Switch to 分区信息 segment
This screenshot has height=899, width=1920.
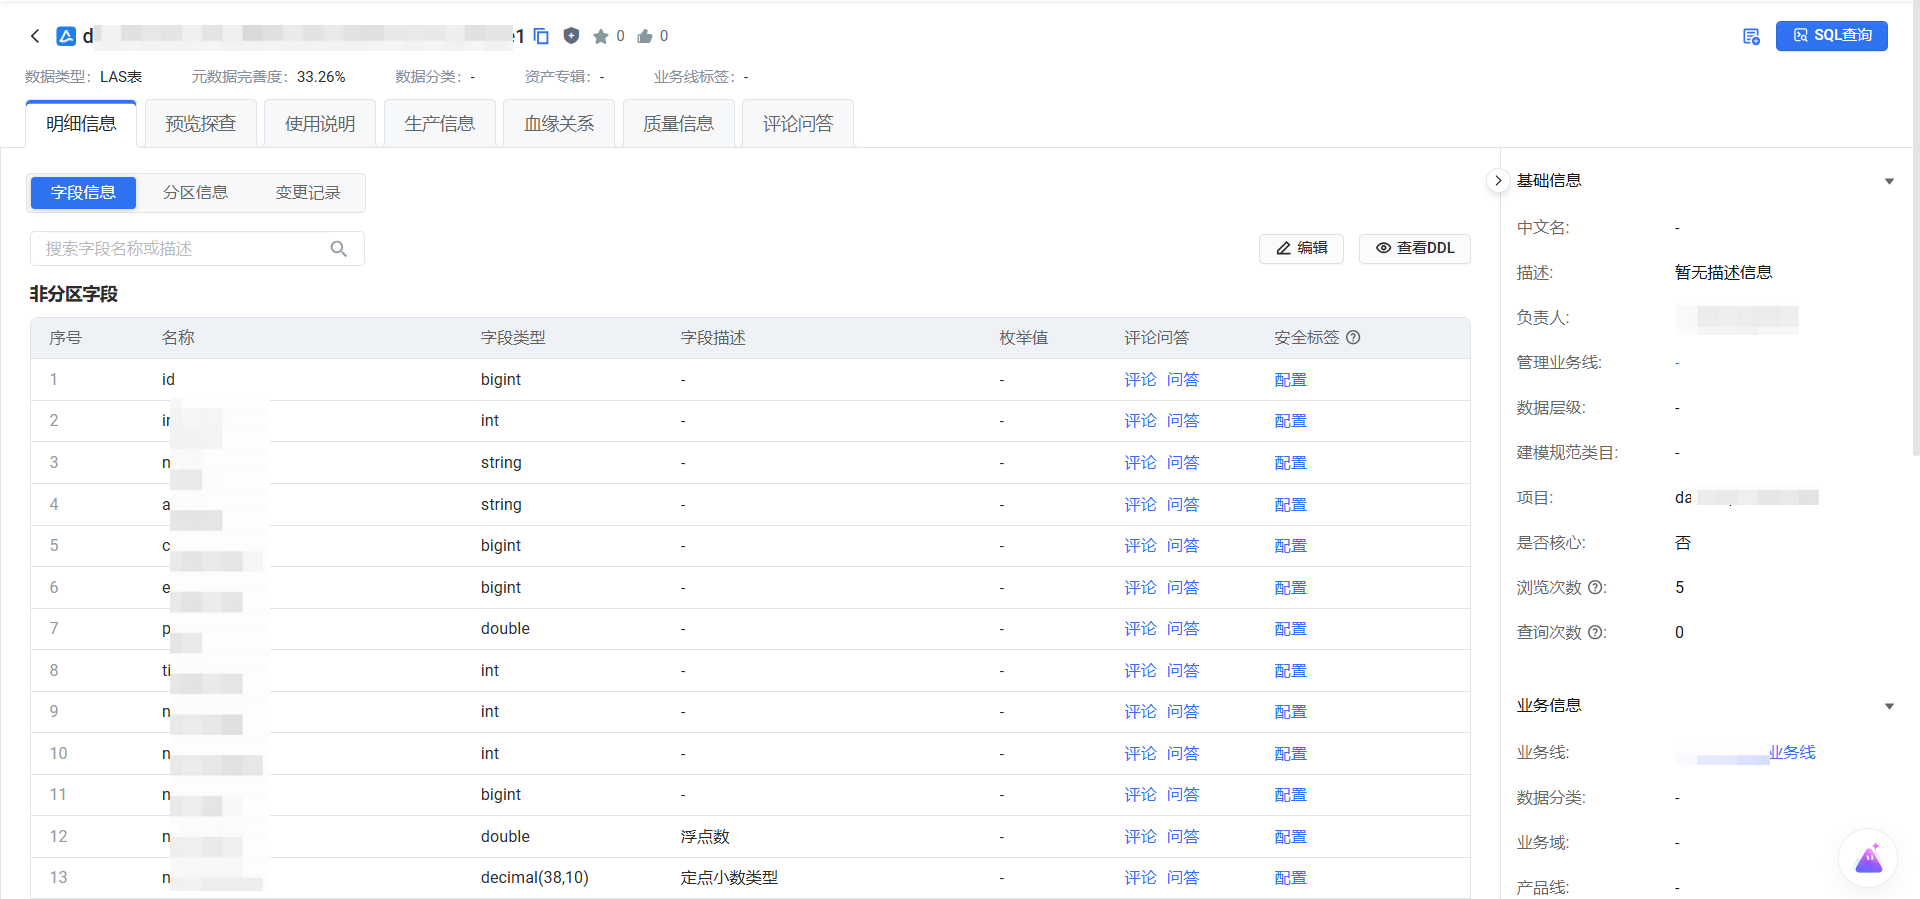tap(195, 193)
